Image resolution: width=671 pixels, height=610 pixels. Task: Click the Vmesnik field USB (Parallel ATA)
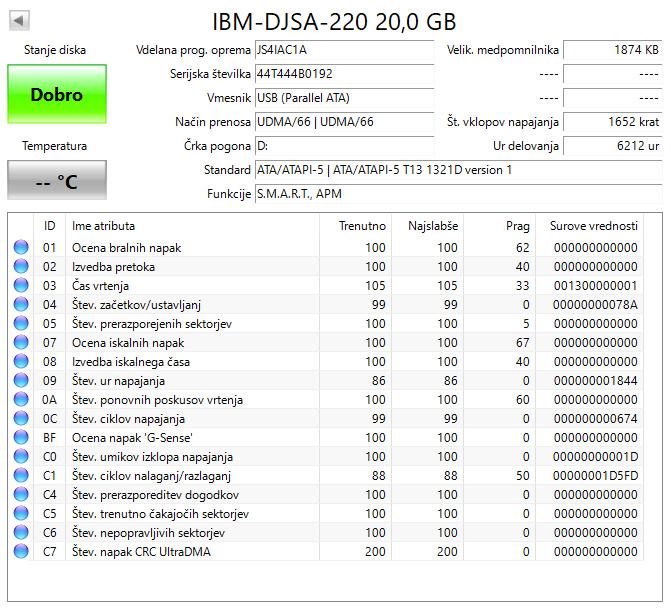(343, 98)
